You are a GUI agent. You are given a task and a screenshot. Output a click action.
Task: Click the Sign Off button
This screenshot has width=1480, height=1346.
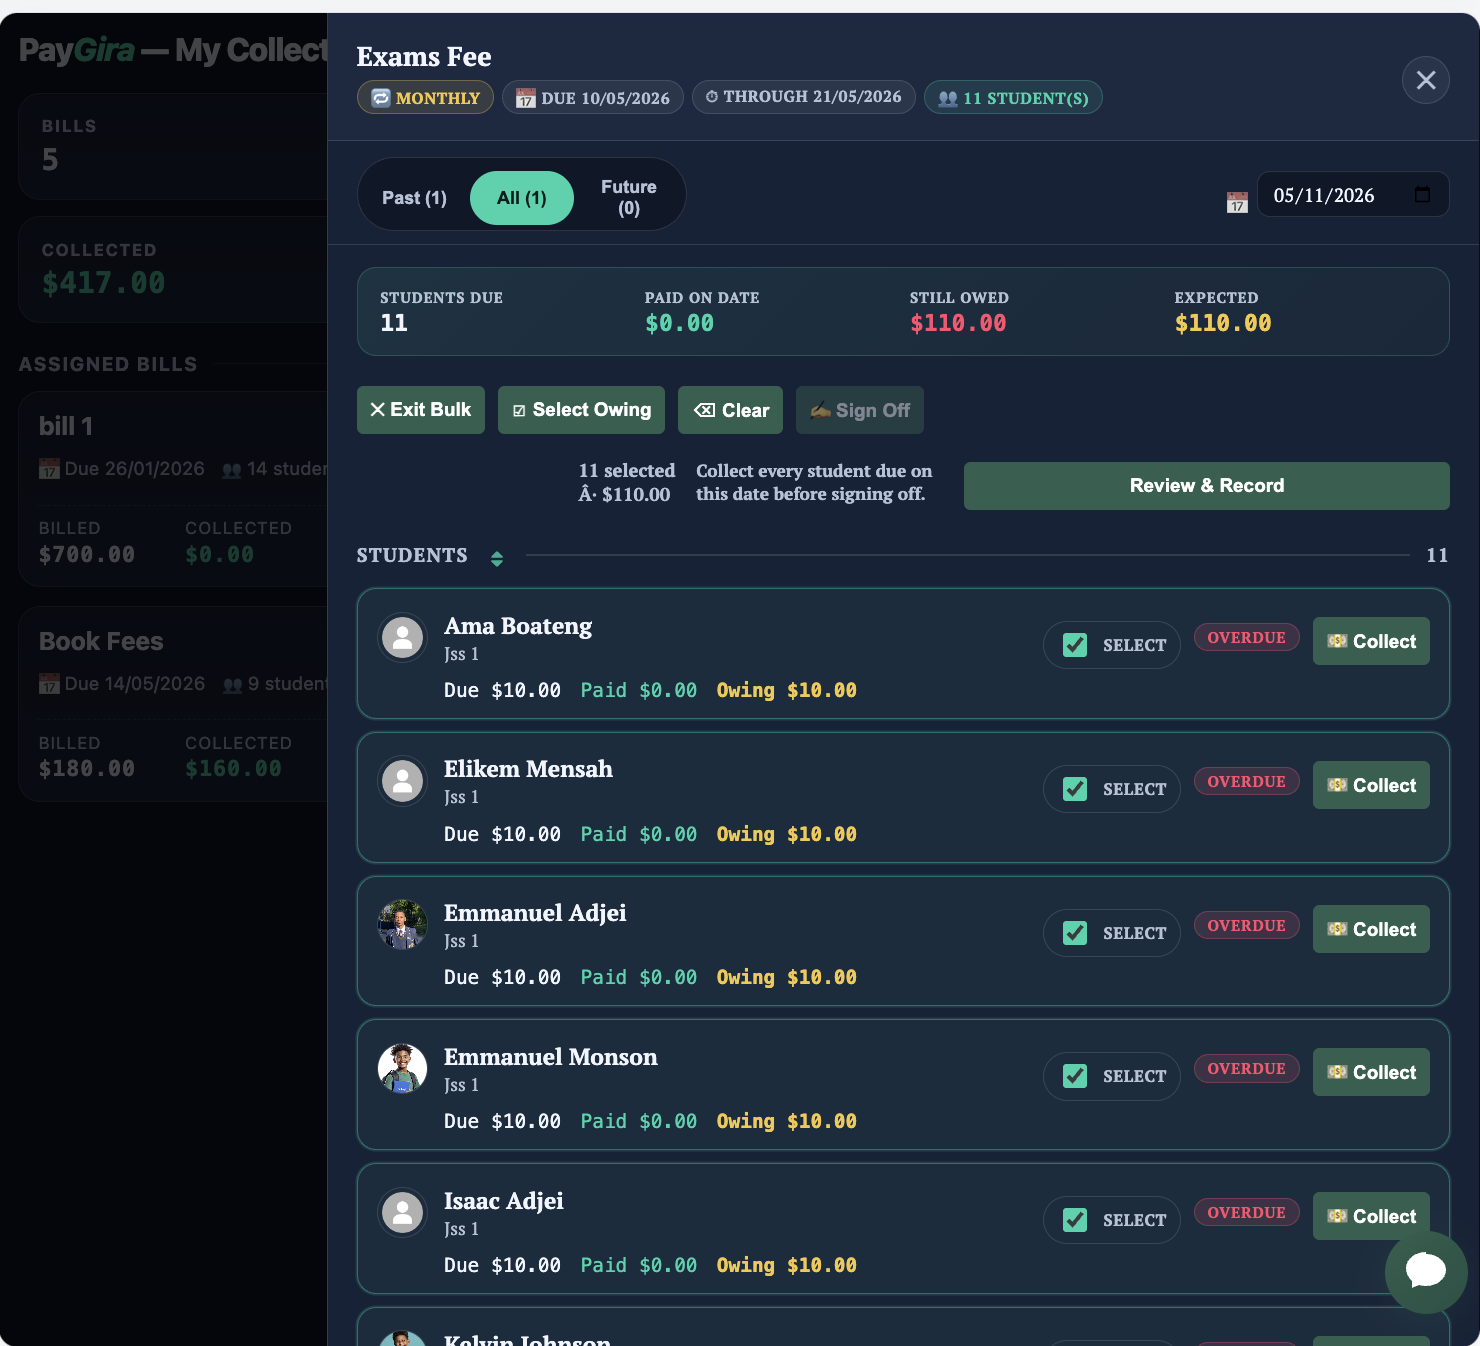pos(860,410)
